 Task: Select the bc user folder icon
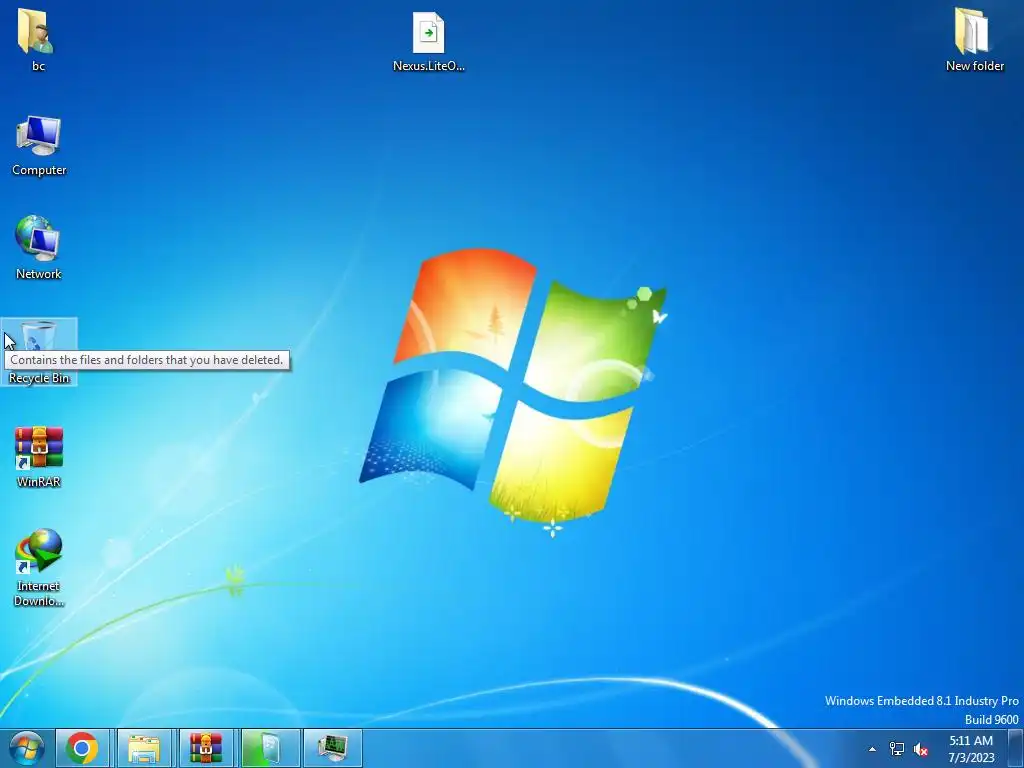click(x=35, y=31)
